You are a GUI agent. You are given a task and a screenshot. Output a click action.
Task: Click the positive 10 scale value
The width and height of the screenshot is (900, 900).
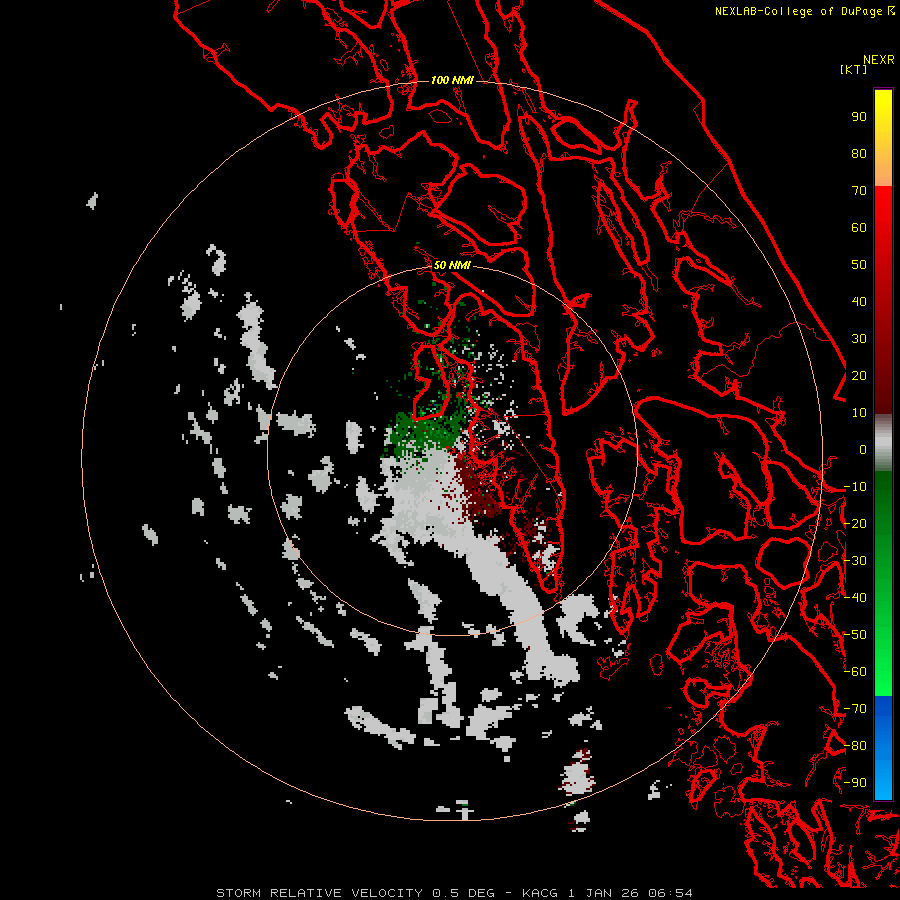[859, 413]
